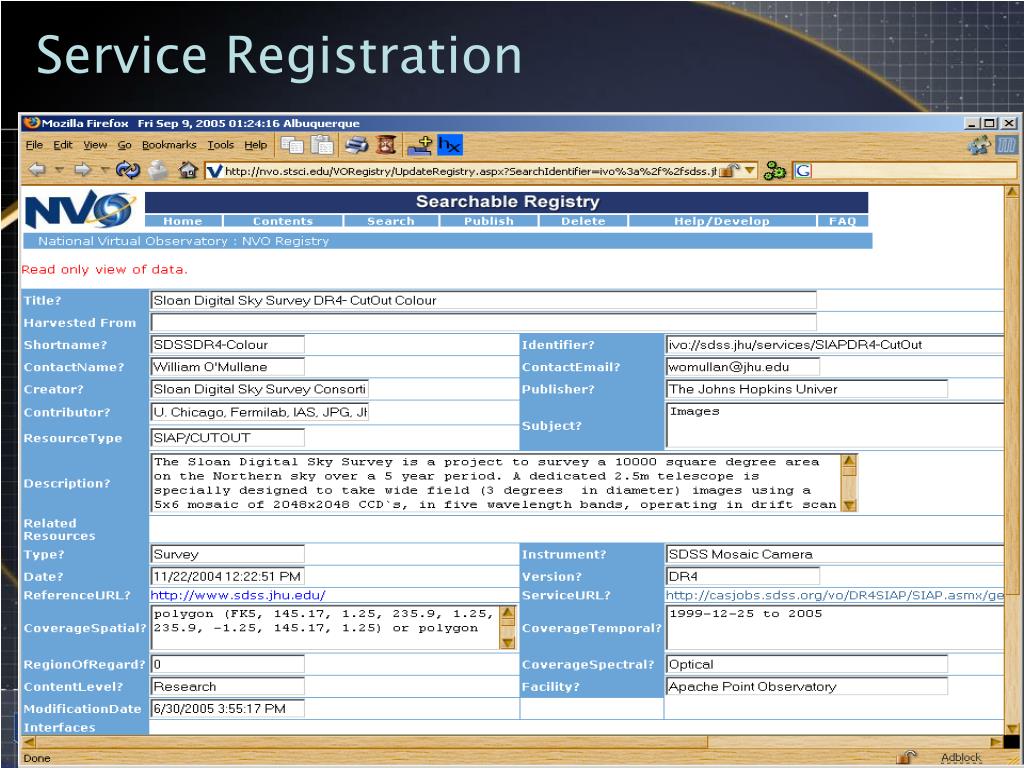Click the horizontal scrollbar right arrow
1024x768 pixels.
pos(996,742)
